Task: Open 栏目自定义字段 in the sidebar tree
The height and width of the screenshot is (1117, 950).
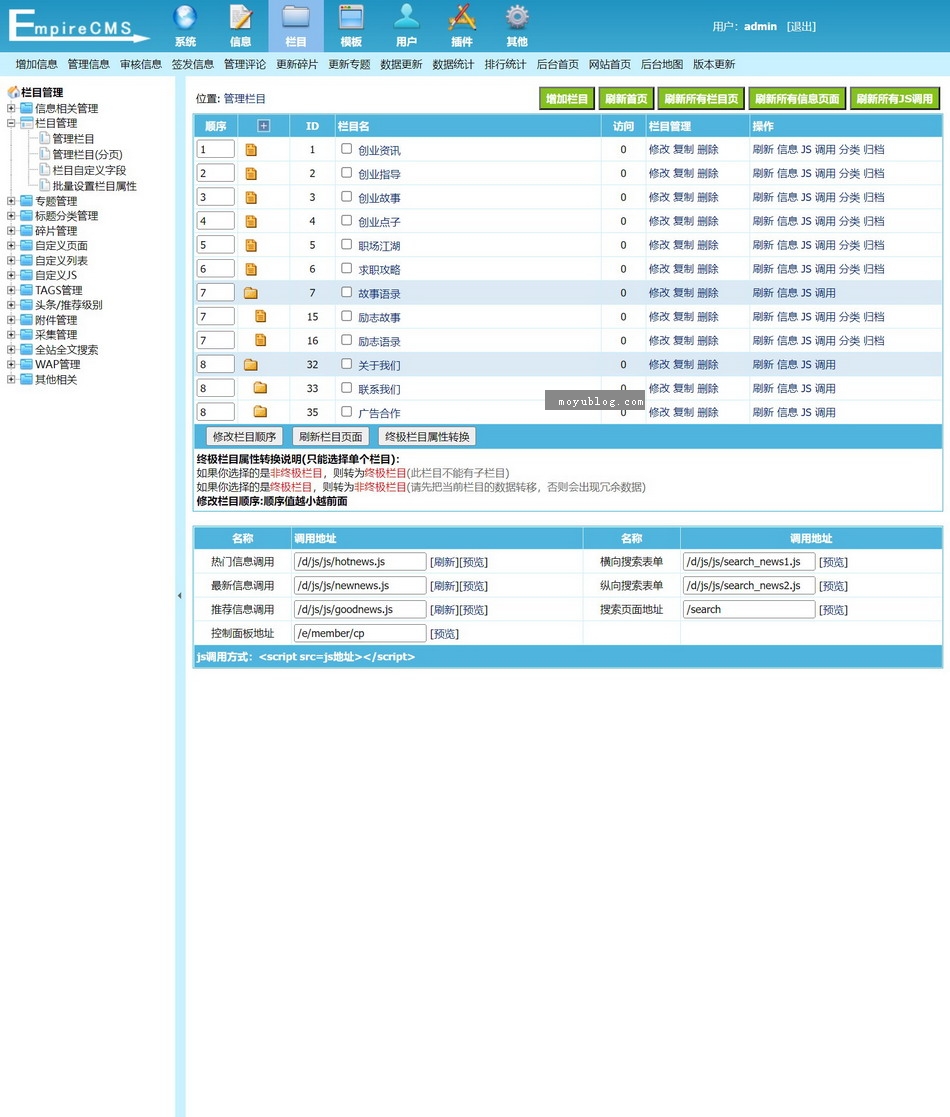Action: click(x=89, y=170)
